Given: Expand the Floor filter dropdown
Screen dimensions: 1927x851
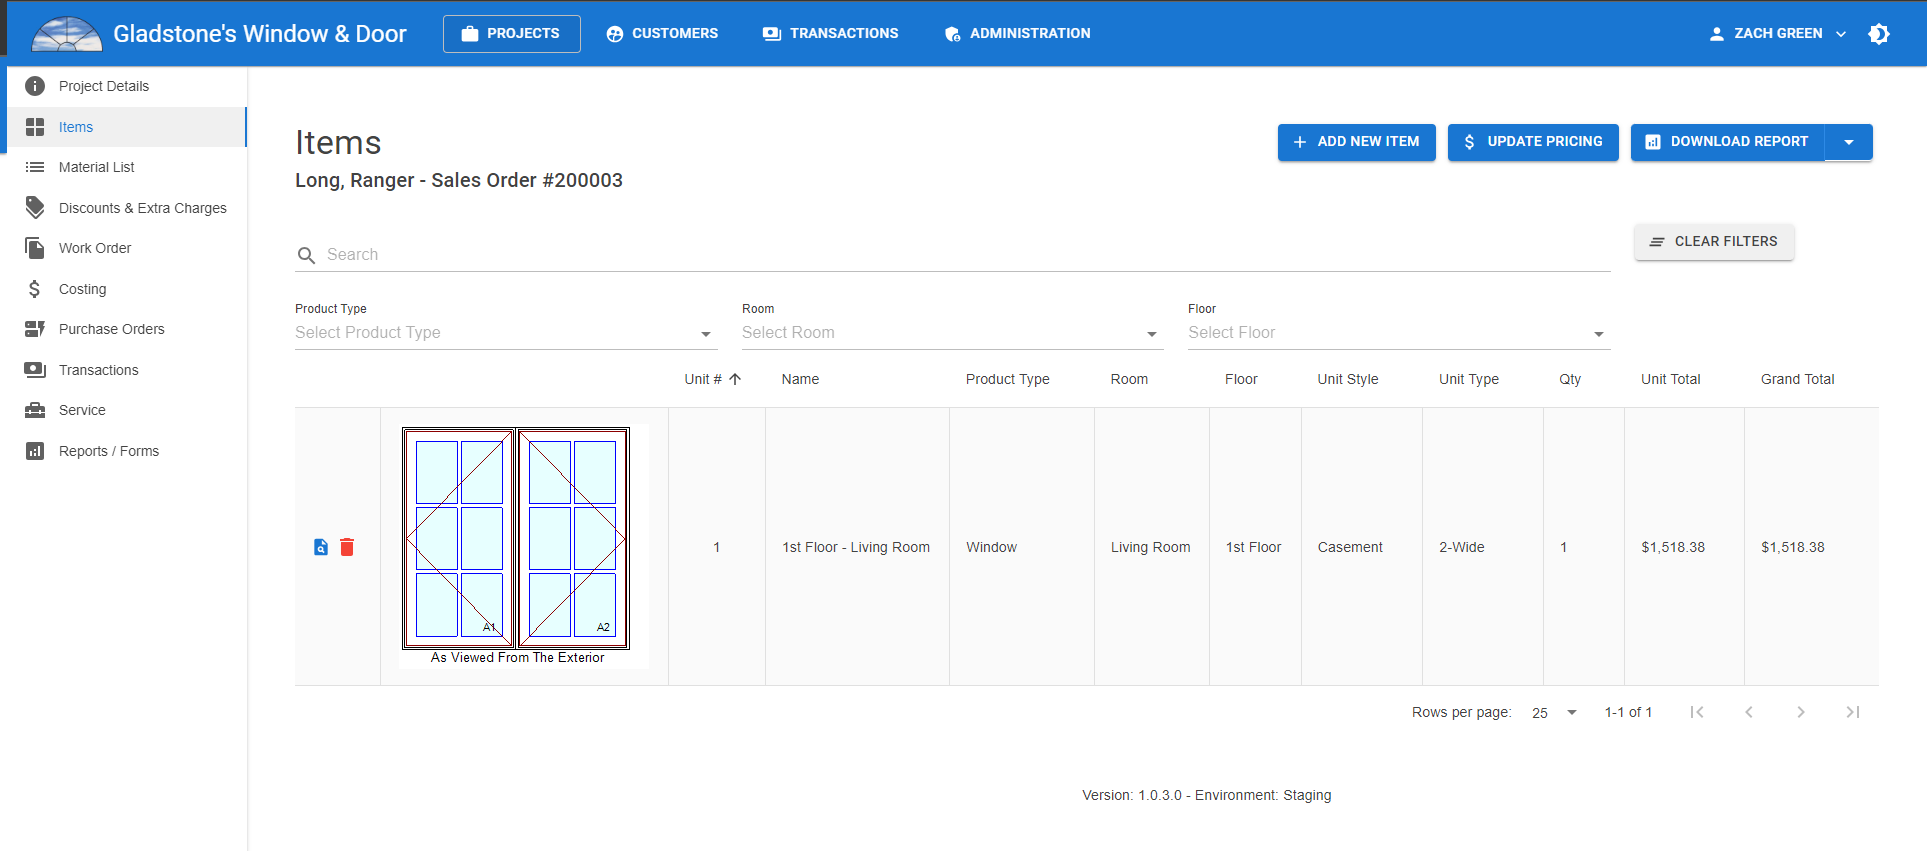Looking at the screenshot, I should (x=1598, y=333).
